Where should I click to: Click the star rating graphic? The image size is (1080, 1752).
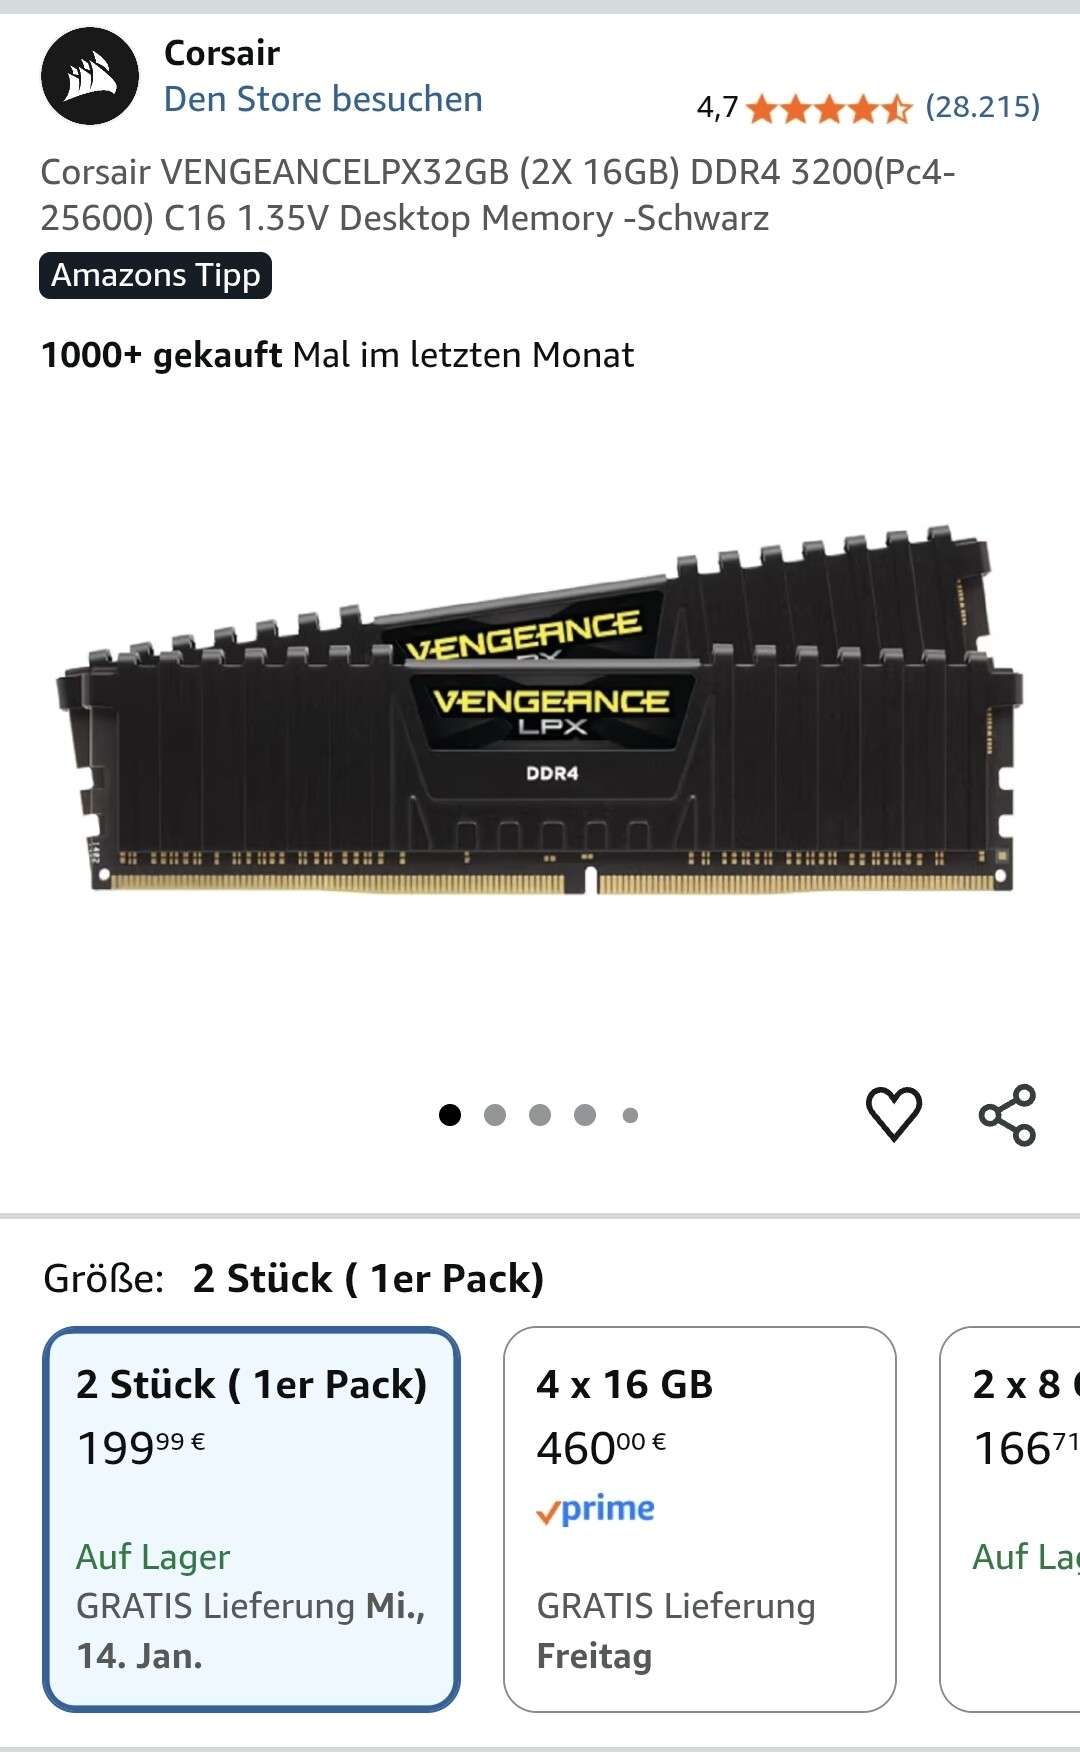click(x=829, y=107)
